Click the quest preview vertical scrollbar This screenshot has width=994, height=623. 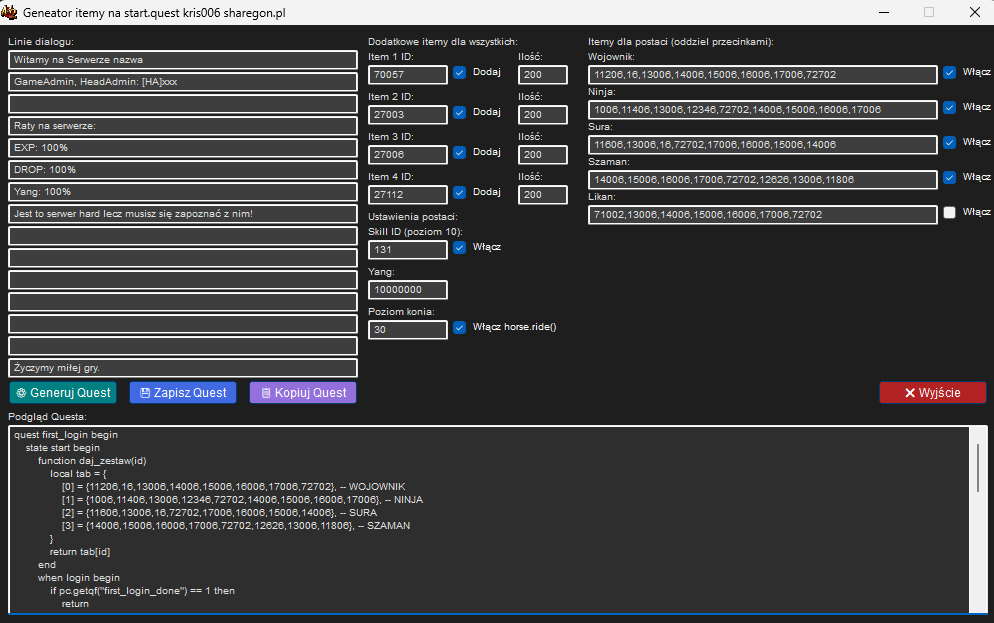(x=977, y=468)
